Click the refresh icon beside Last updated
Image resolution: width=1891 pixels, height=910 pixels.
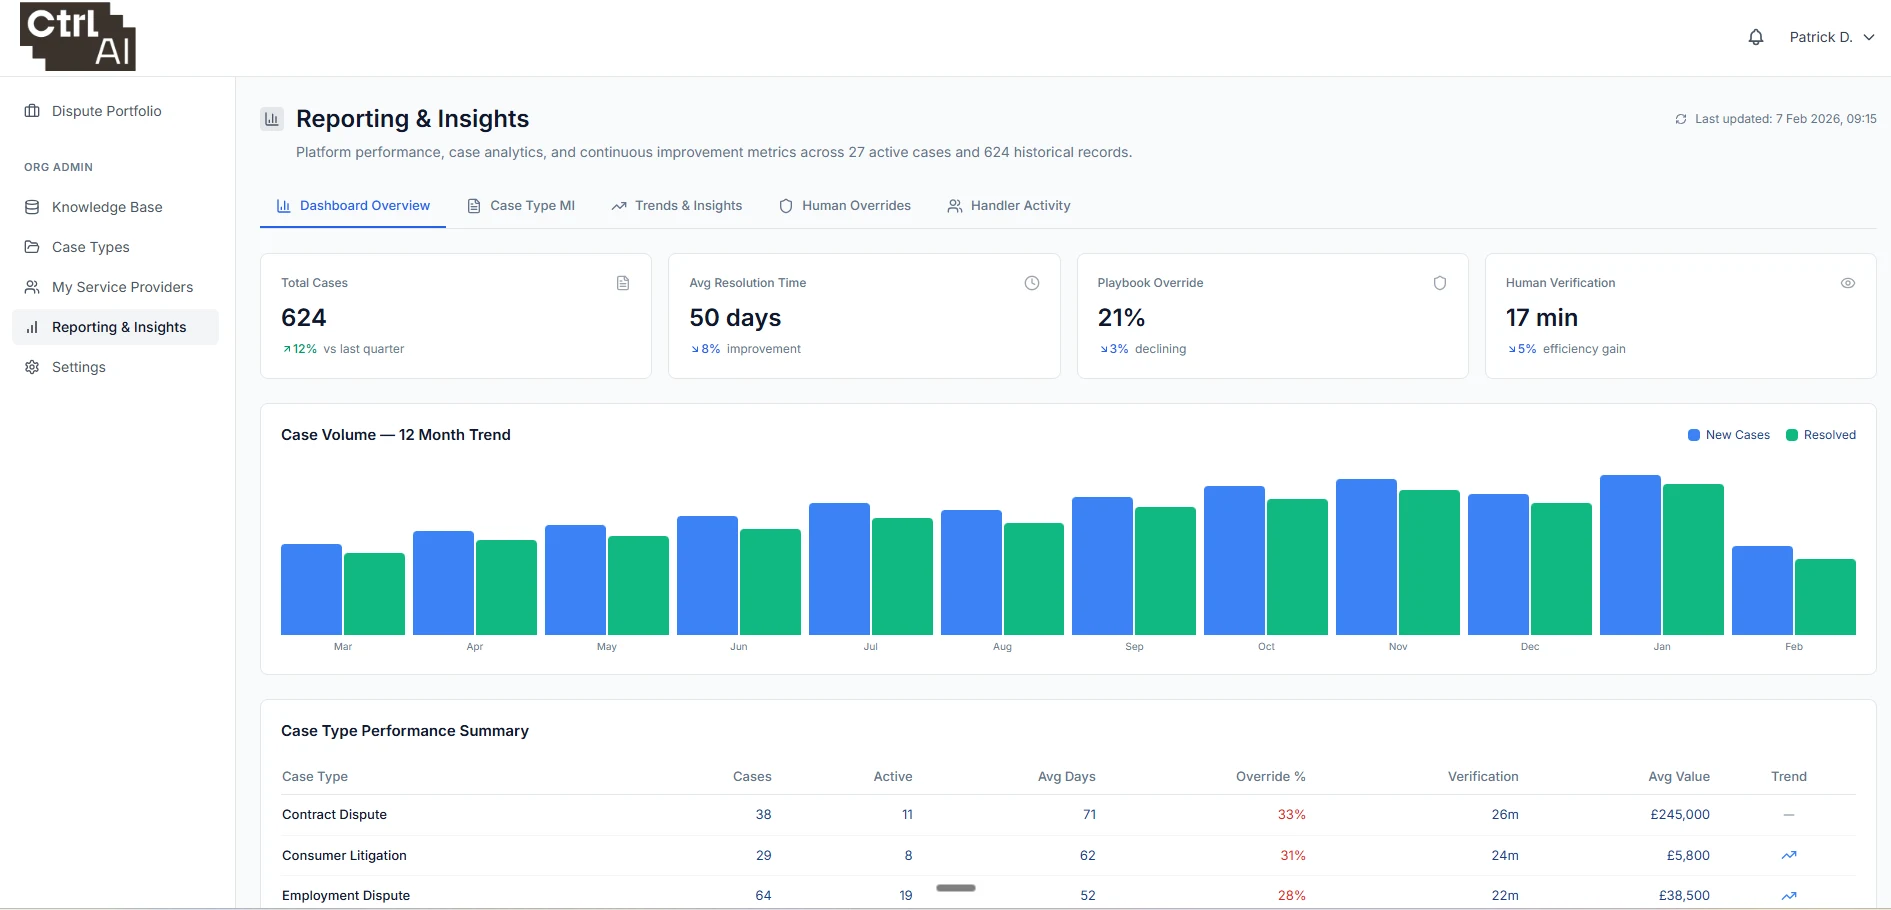point(1681,119)
